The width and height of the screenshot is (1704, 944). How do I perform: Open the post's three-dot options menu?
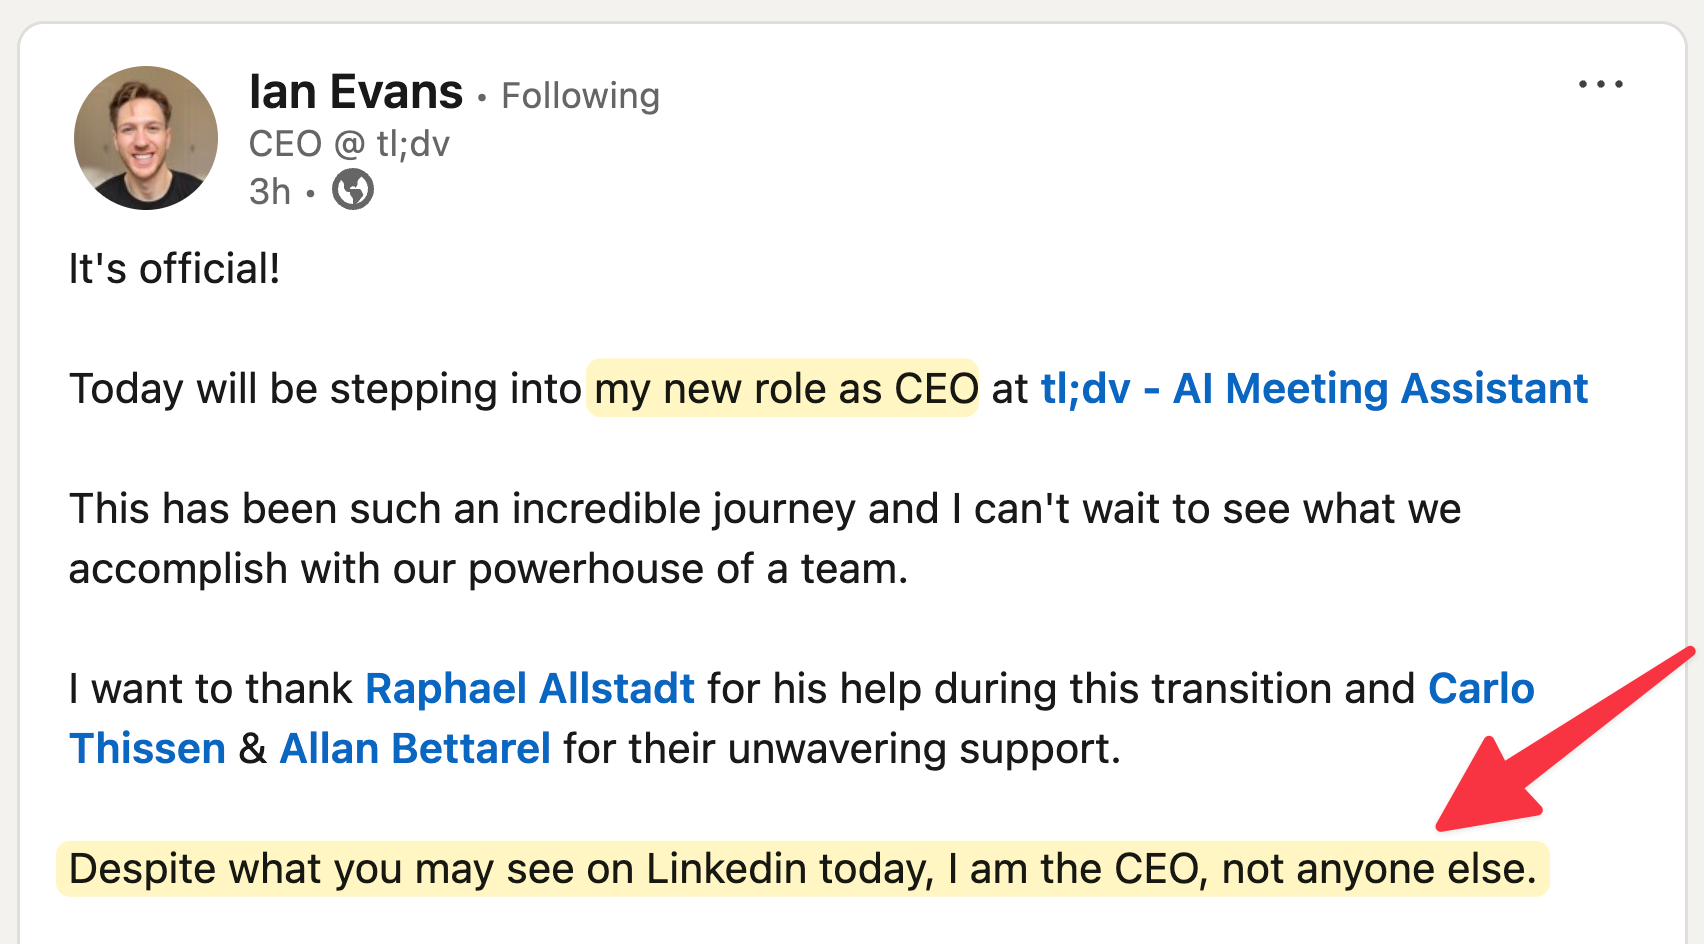pos(1600,85)
